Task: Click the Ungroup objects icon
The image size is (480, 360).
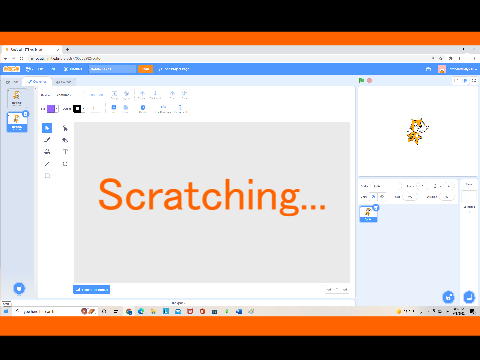Action: [x=126, y=95]
